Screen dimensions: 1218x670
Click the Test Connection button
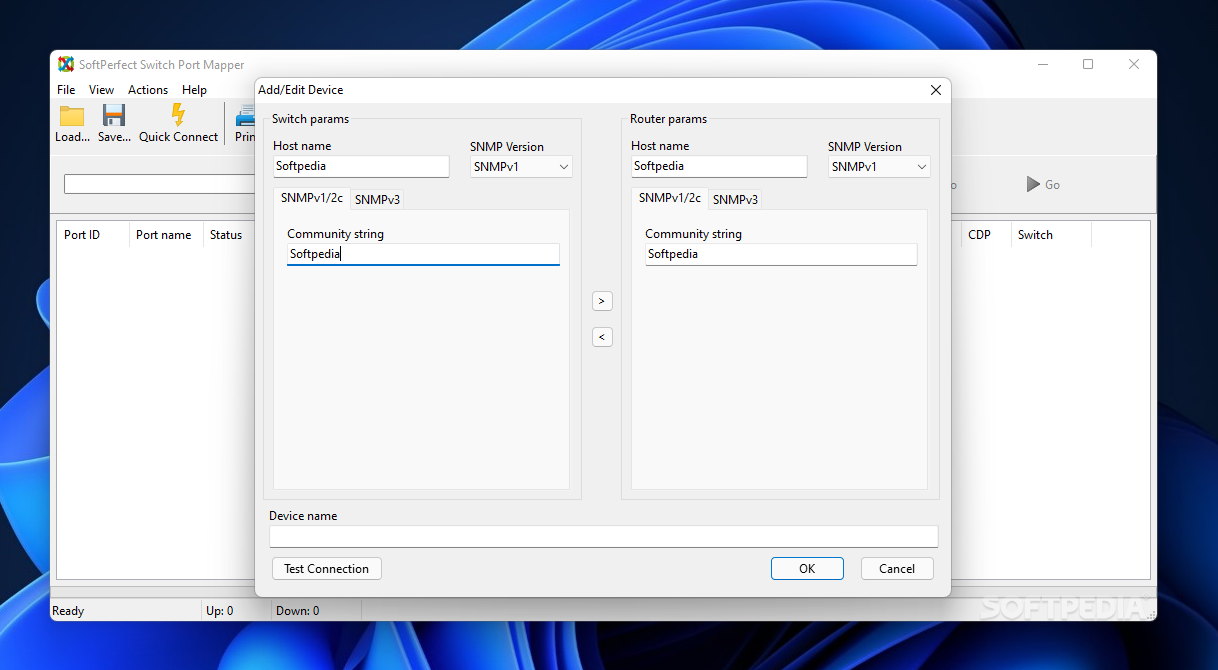tap(326, 569)
